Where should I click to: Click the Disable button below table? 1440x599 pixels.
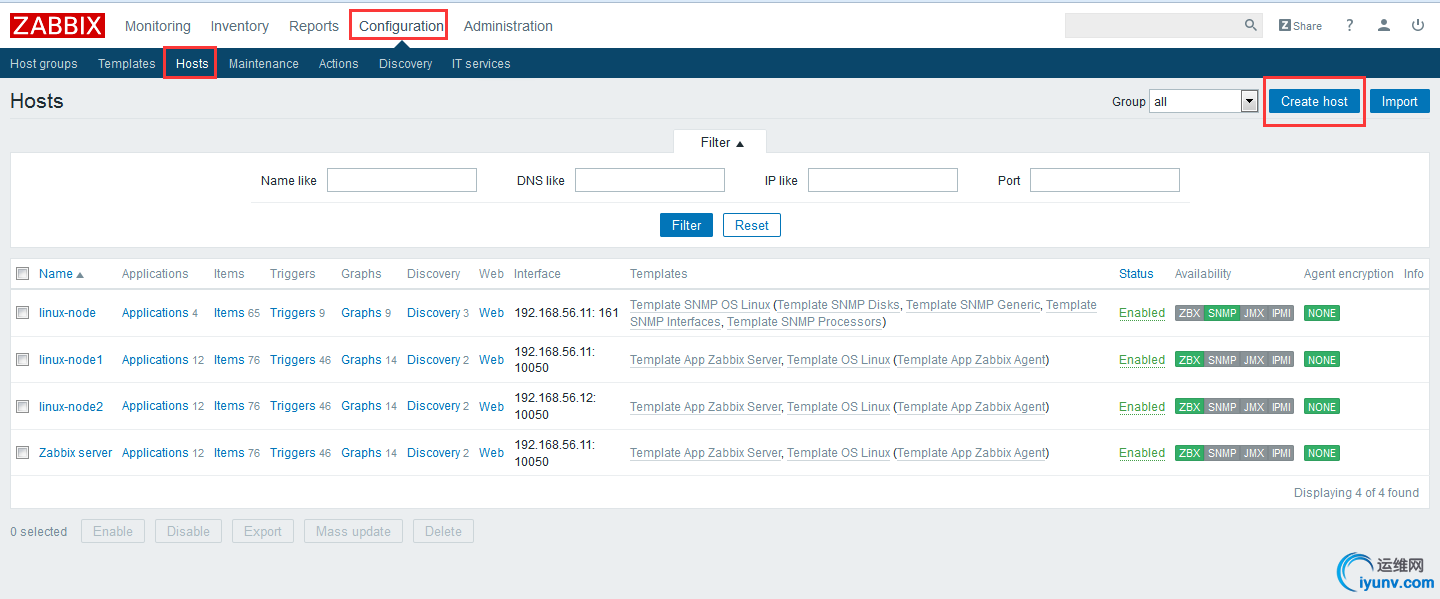point(188,531)
